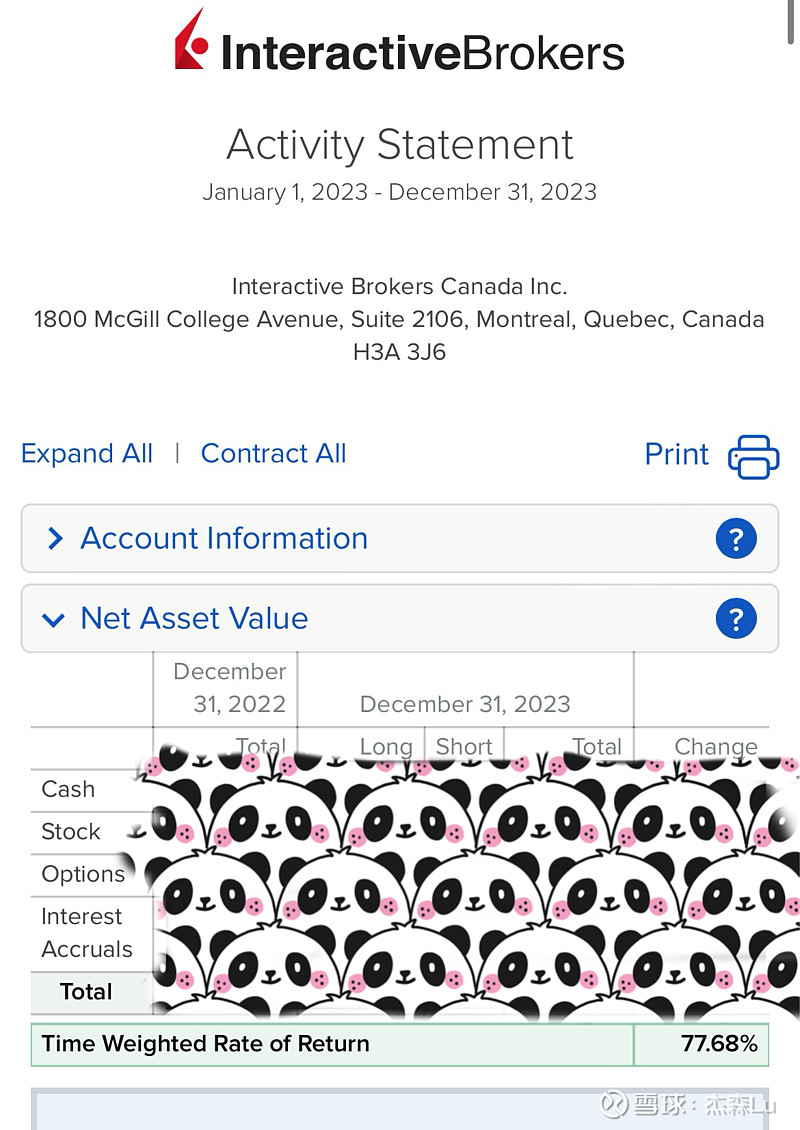Click the Interest Accruals row label

[86, 933]
